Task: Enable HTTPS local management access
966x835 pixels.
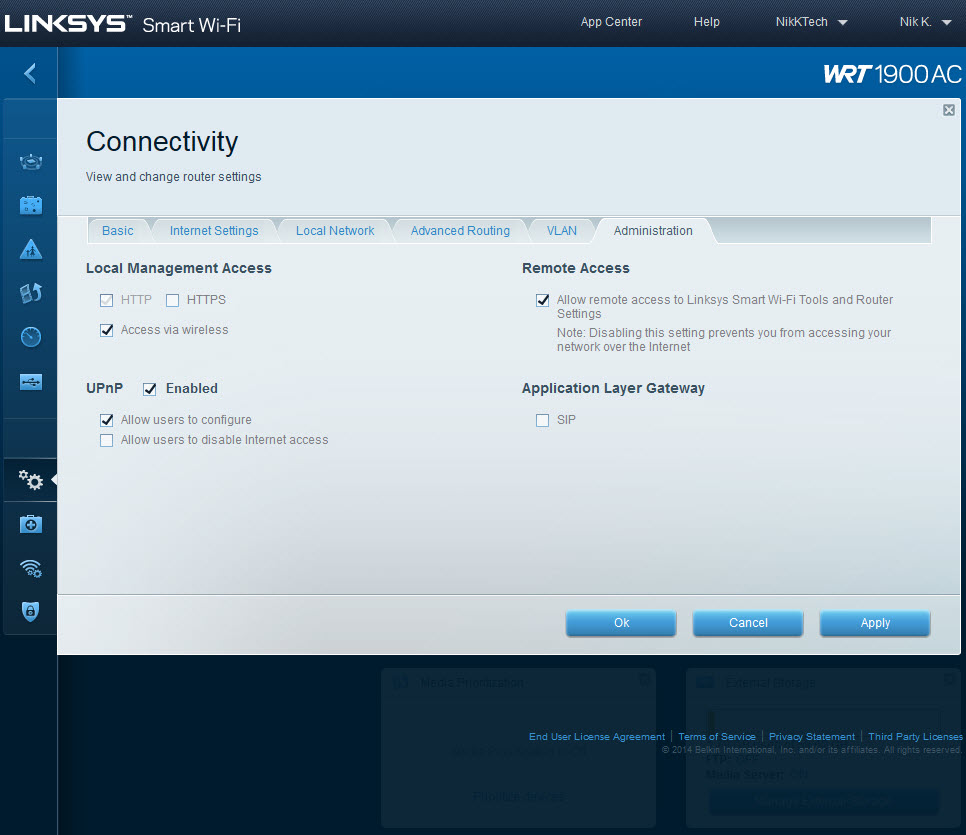Action: (x=172, y=300)
